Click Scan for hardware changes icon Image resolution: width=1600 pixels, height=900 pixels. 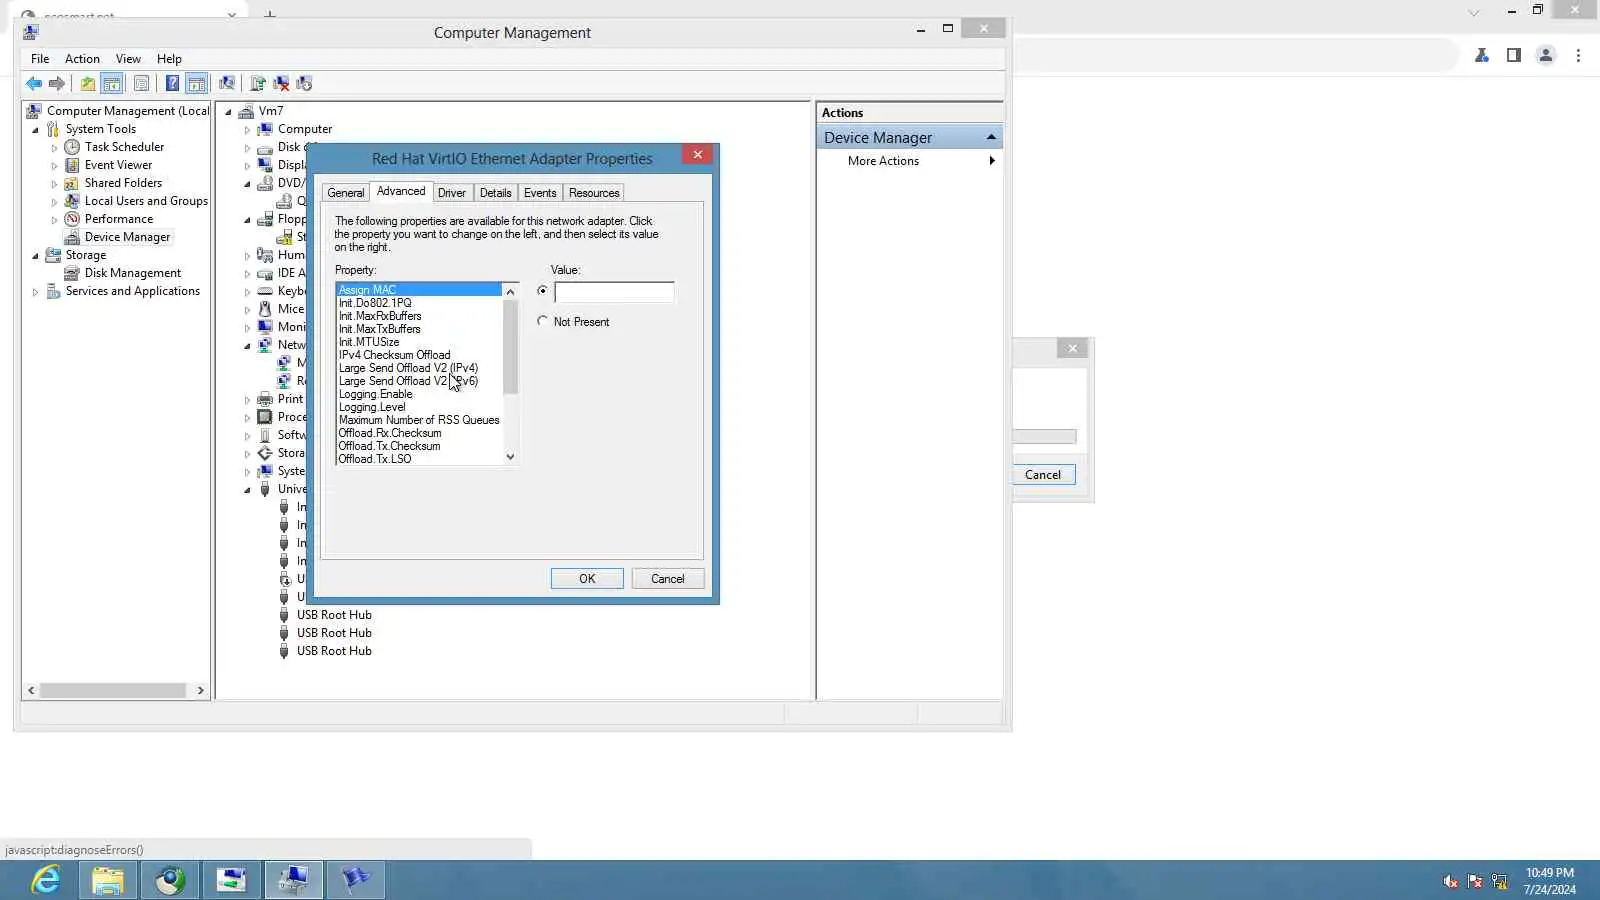click(227, 84)
